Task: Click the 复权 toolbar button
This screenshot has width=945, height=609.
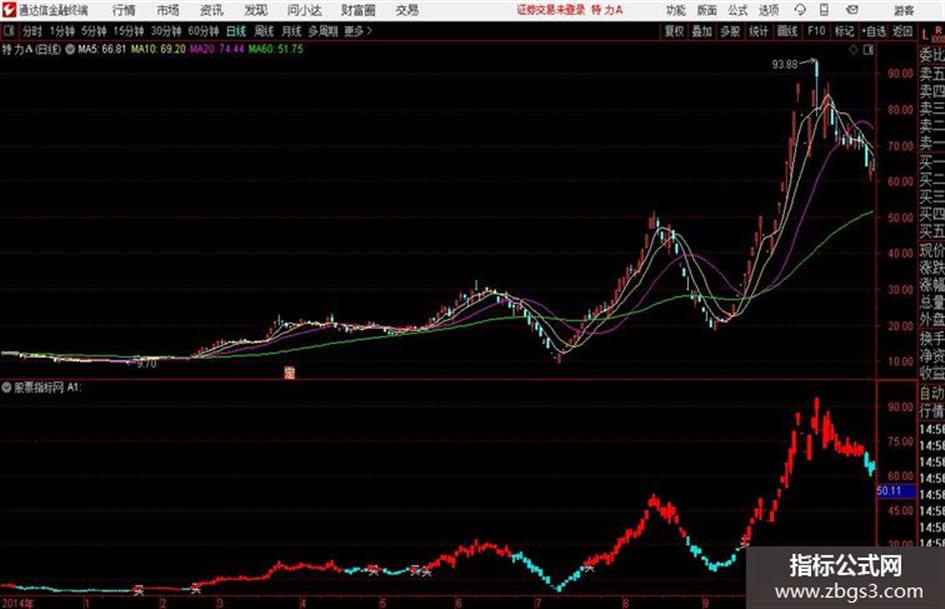Action: click(x=674, y=31)
